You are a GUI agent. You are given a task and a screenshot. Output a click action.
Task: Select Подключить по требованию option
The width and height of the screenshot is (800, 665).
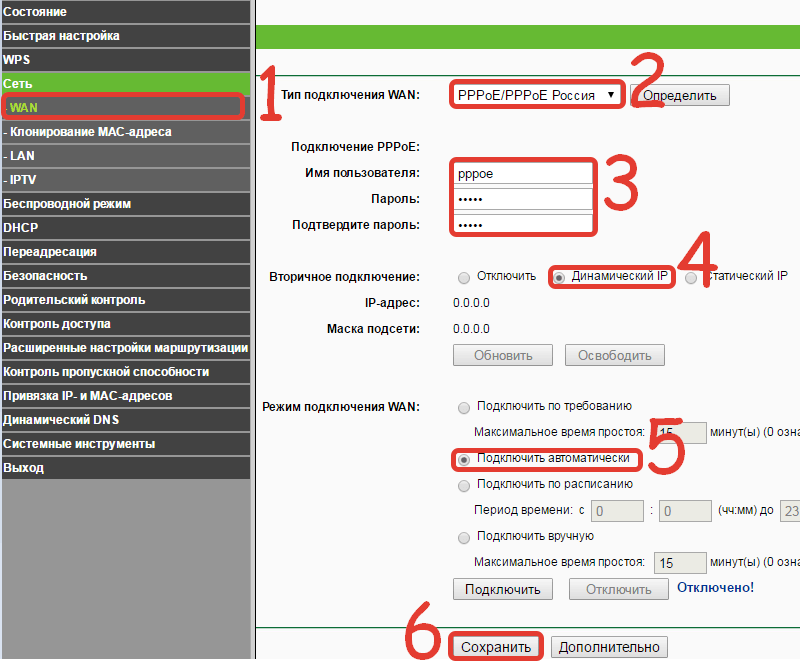(x=463, y=406)
